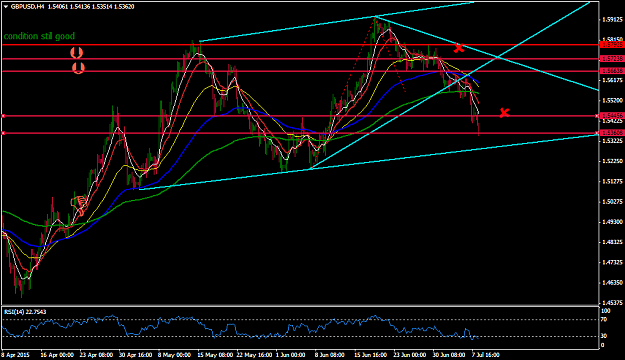
Task: Click the triangle menu before GBPUSD,H4
Action: tap(6, 6)
